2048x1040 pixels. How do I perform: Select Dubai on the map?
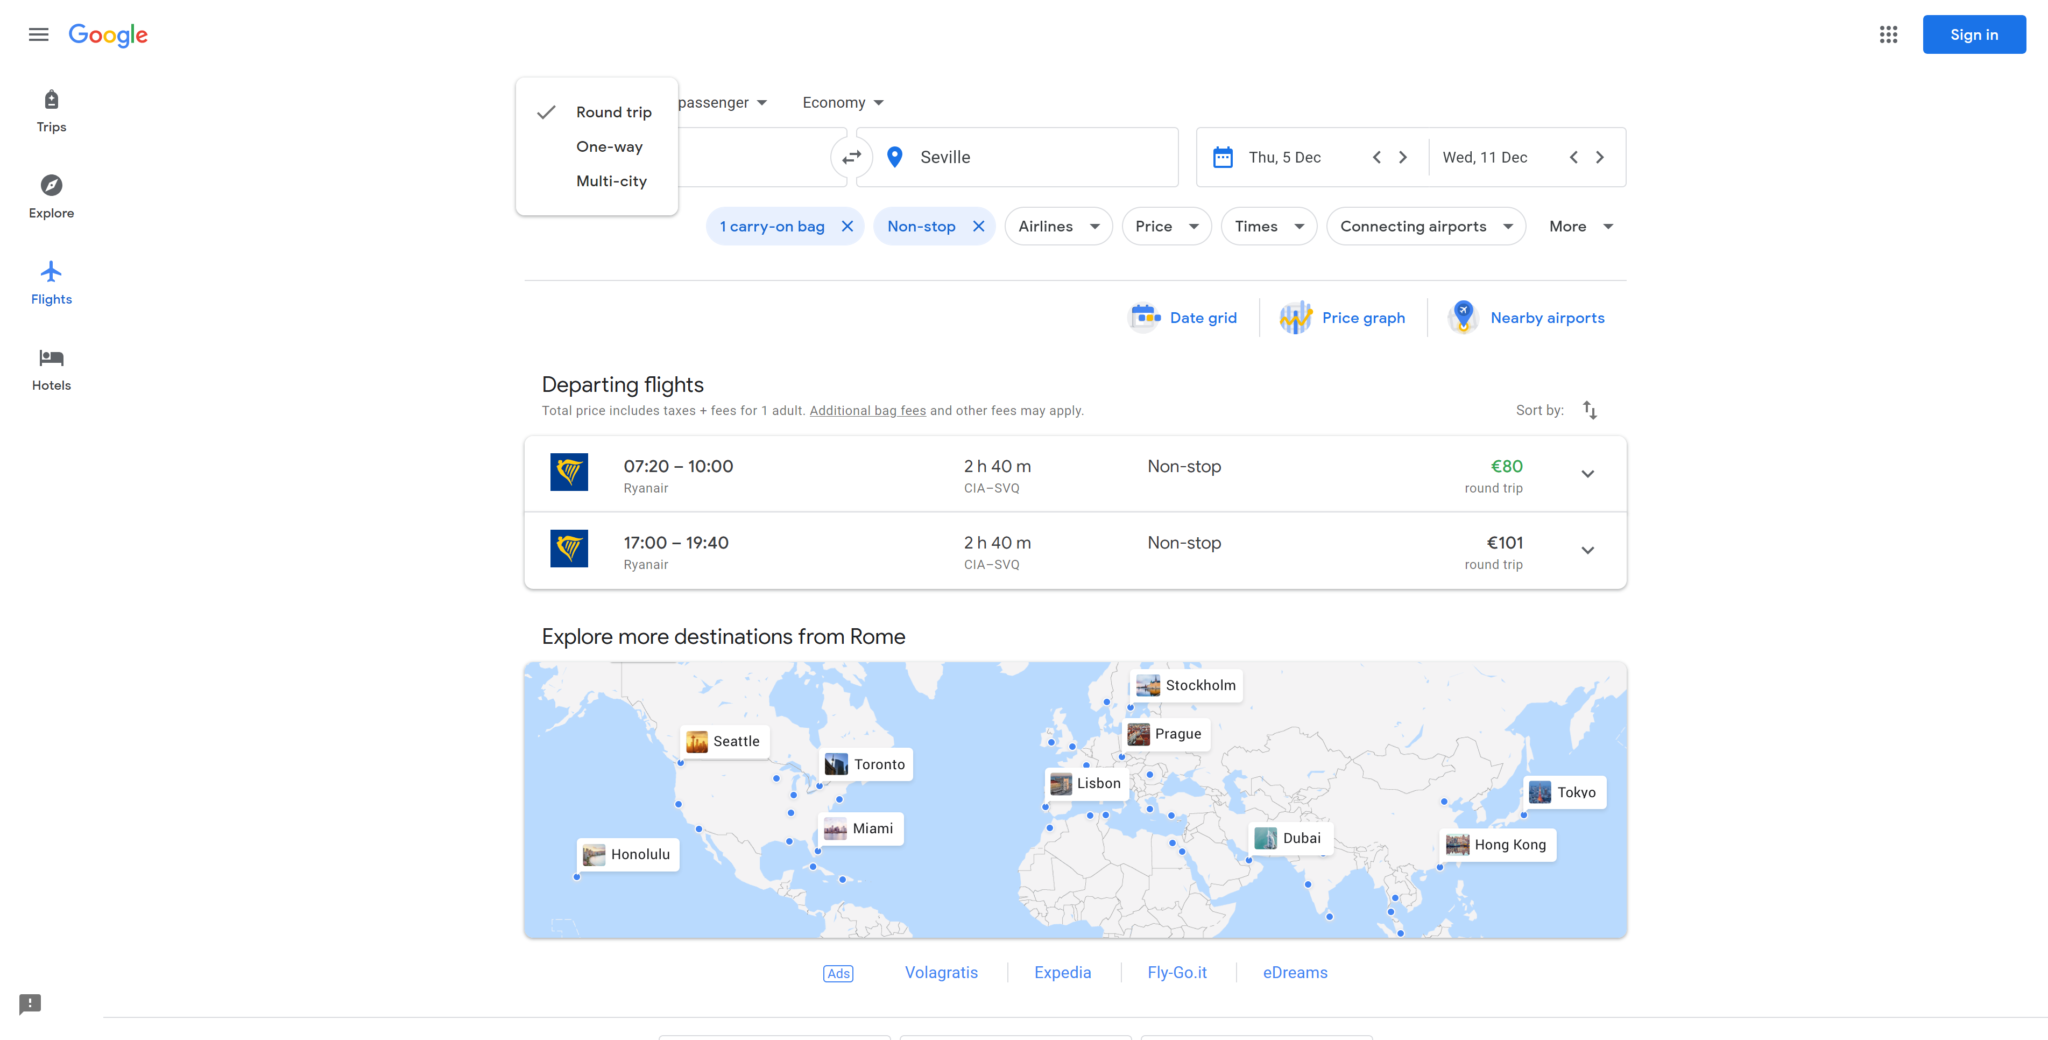1291,839
